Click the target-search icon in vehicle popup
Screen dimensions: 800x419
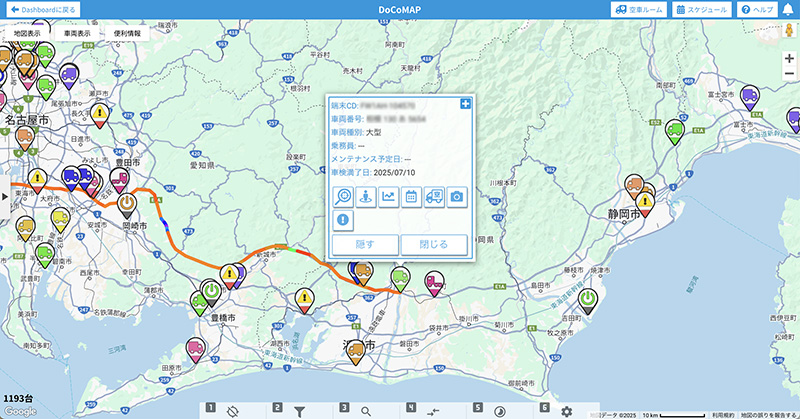[x=343, y=197]
